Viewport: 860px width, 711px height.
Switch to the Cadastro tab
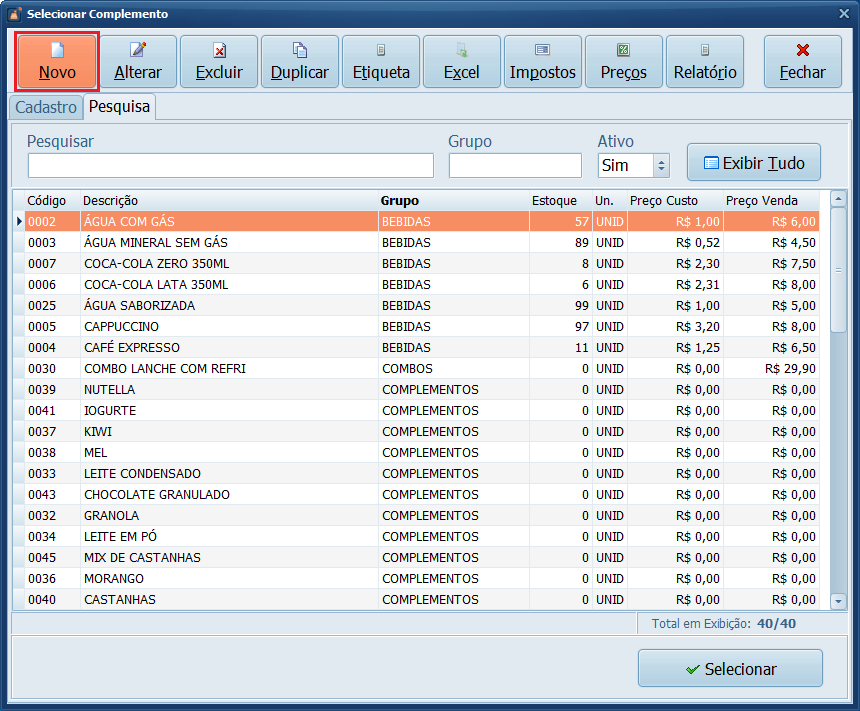[46, 107]
